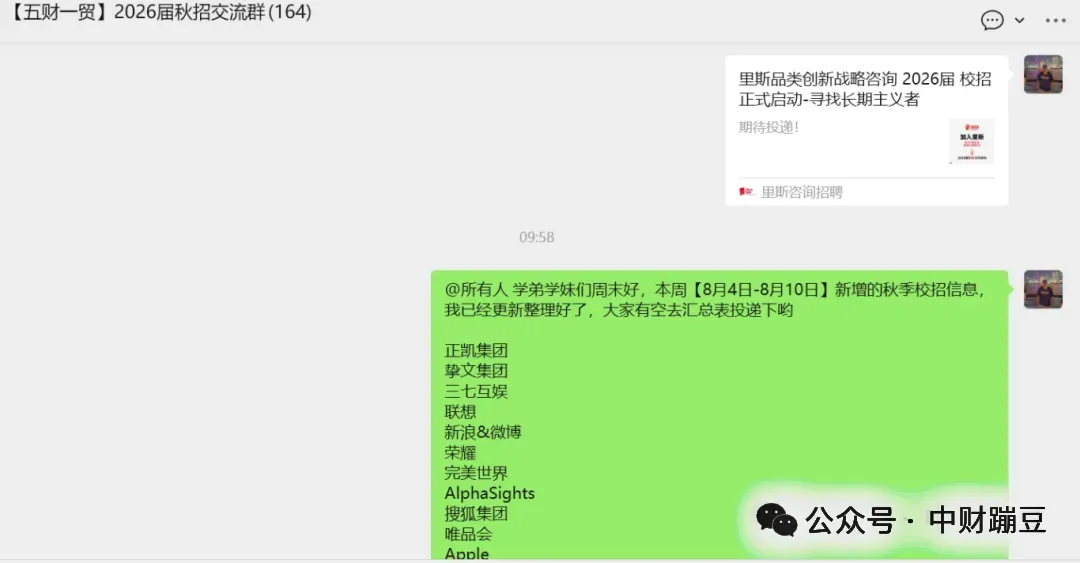
Task: Click the 09:58 timestamp label
Action: (x=537, y=237)
